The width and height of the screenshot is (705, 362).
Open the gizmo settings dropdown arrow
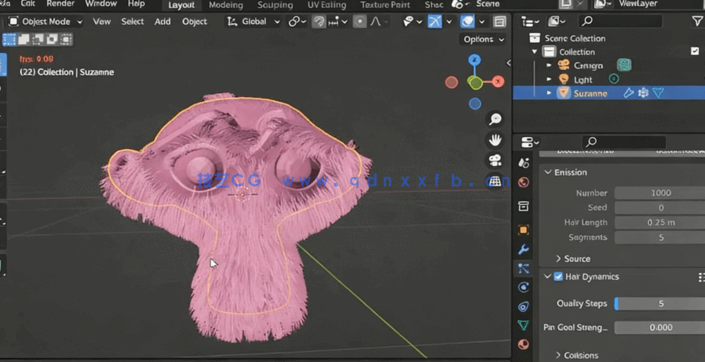tap(448, 22)
